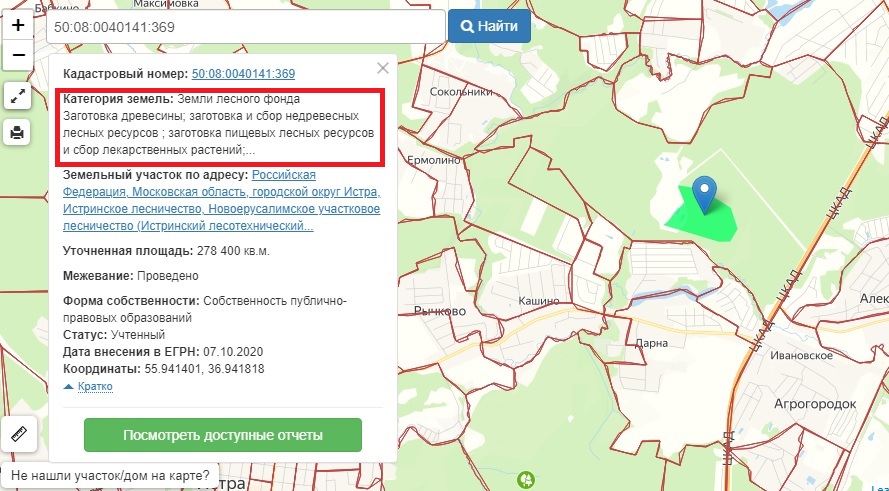The height and width of the screenshot is (491, 889).
Task: Zoom out of the map
Action: pyautogui.click(x=18, y=56)
